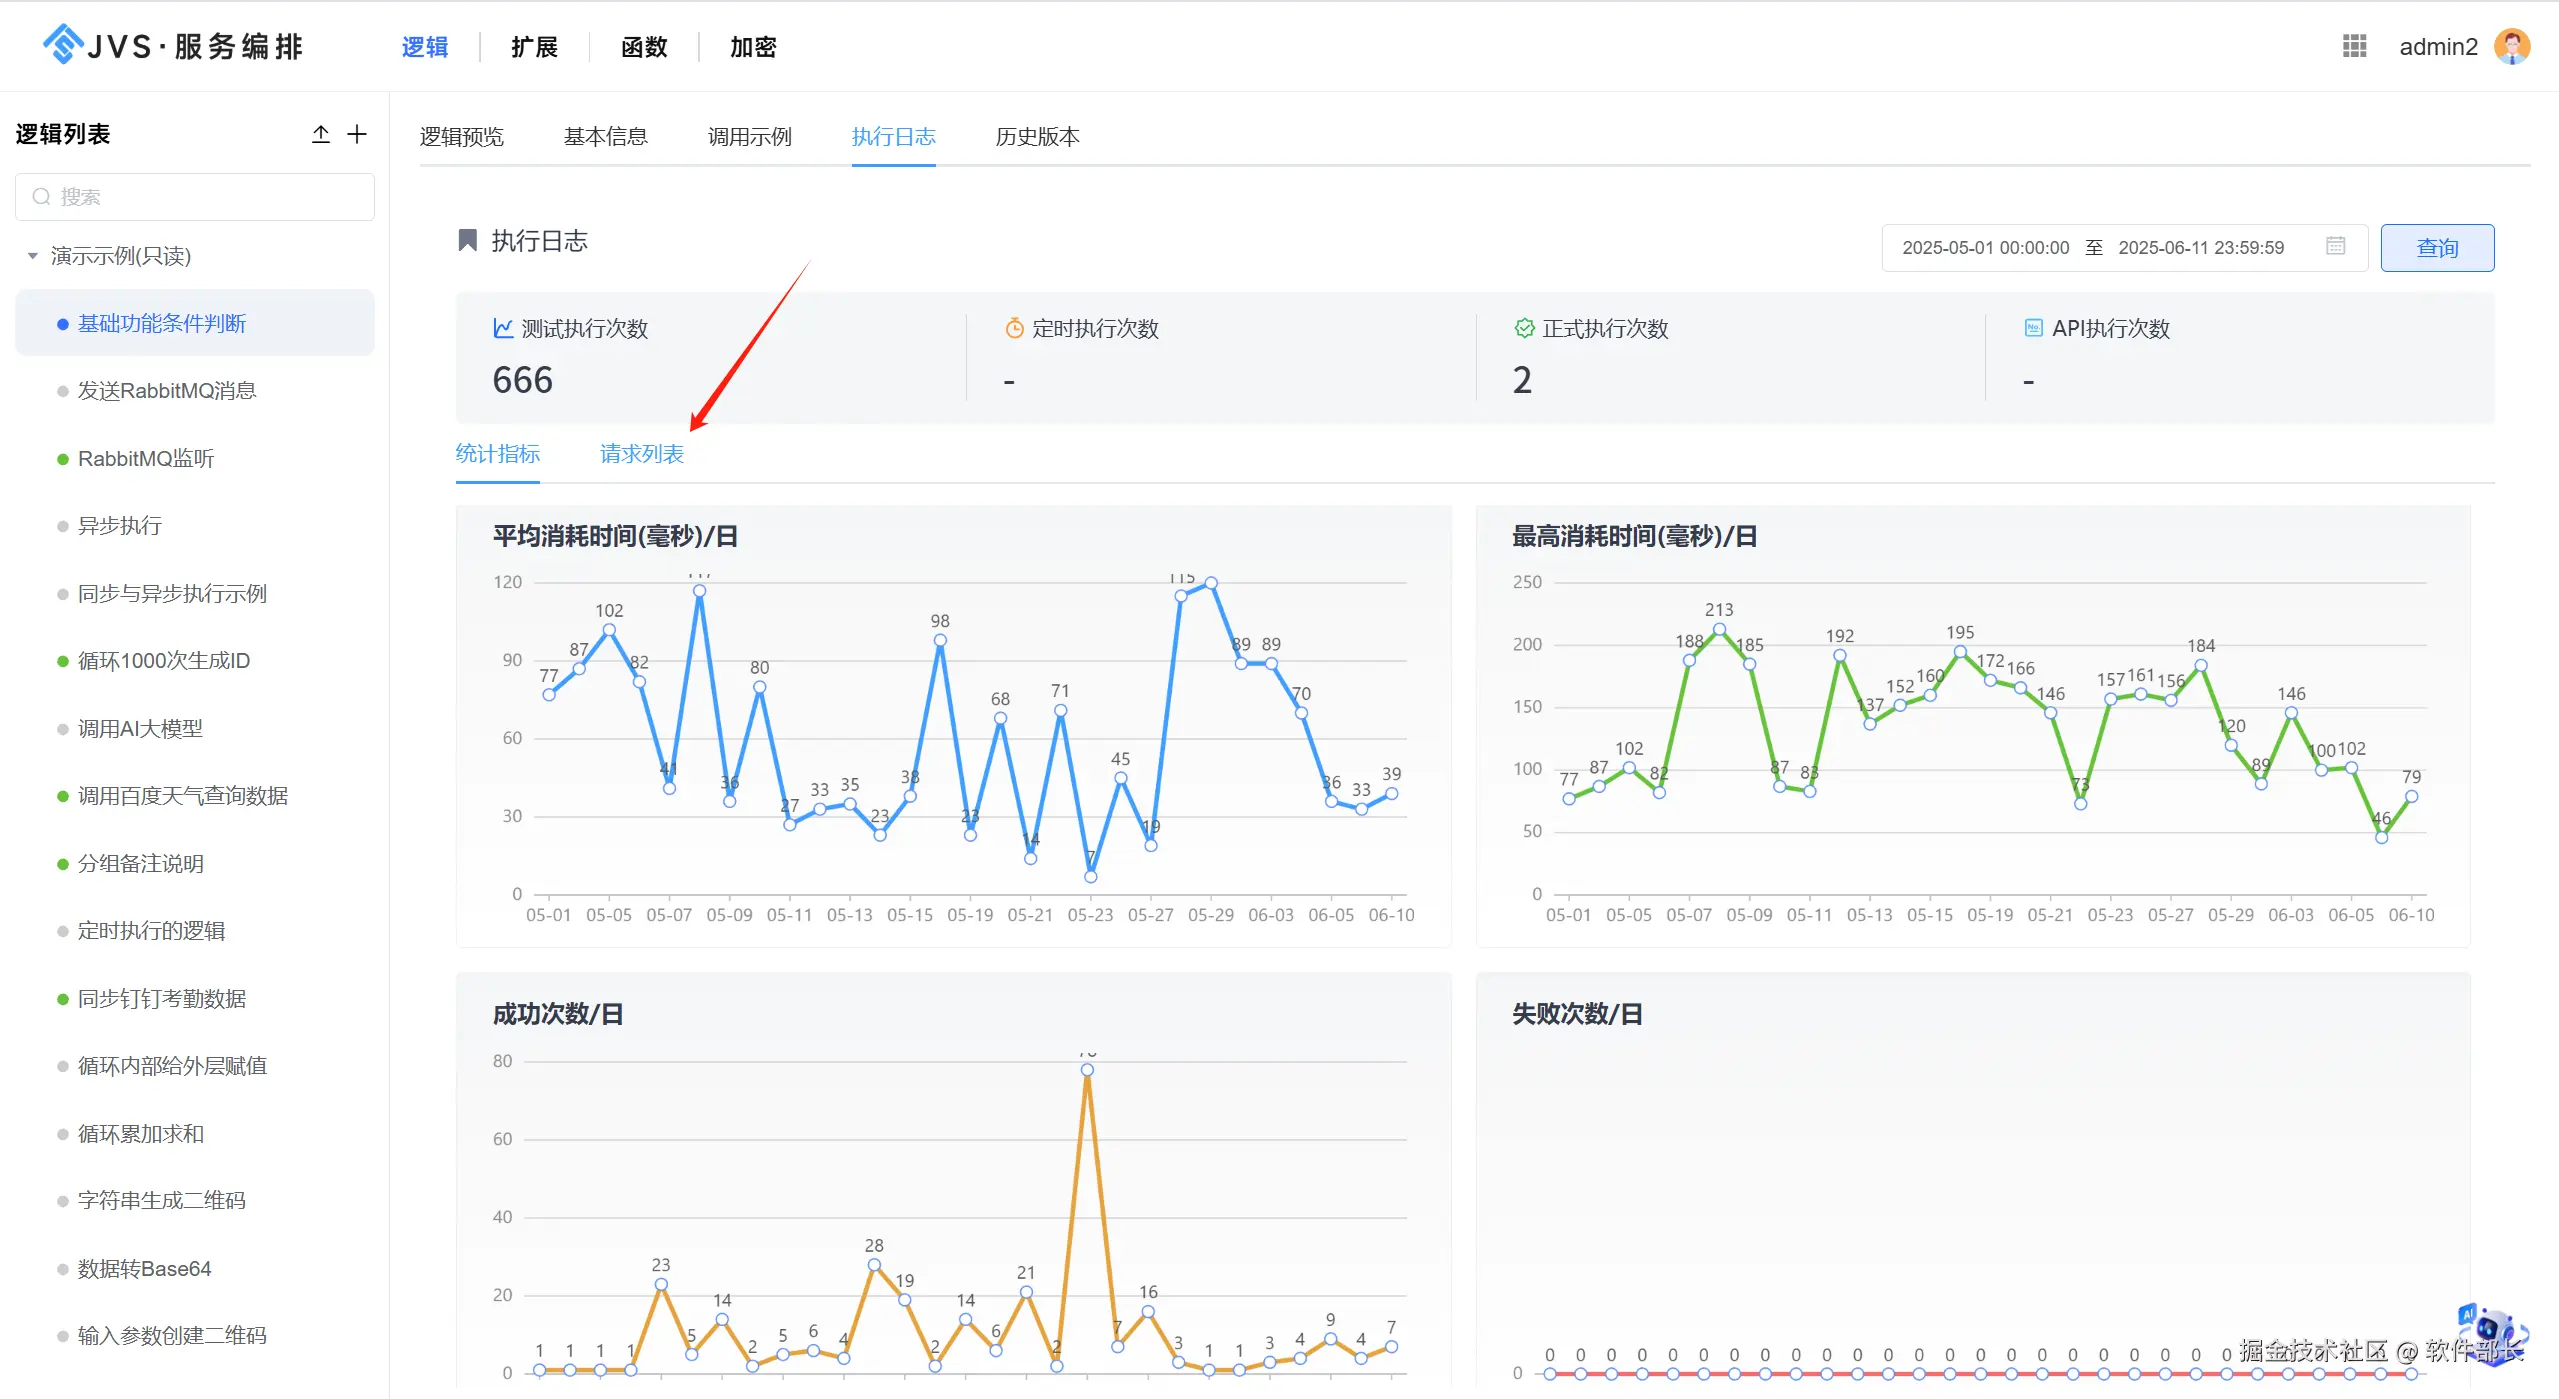Click the JVS logo icon
Viewport: 2559px width, 1399px height.
64,45
